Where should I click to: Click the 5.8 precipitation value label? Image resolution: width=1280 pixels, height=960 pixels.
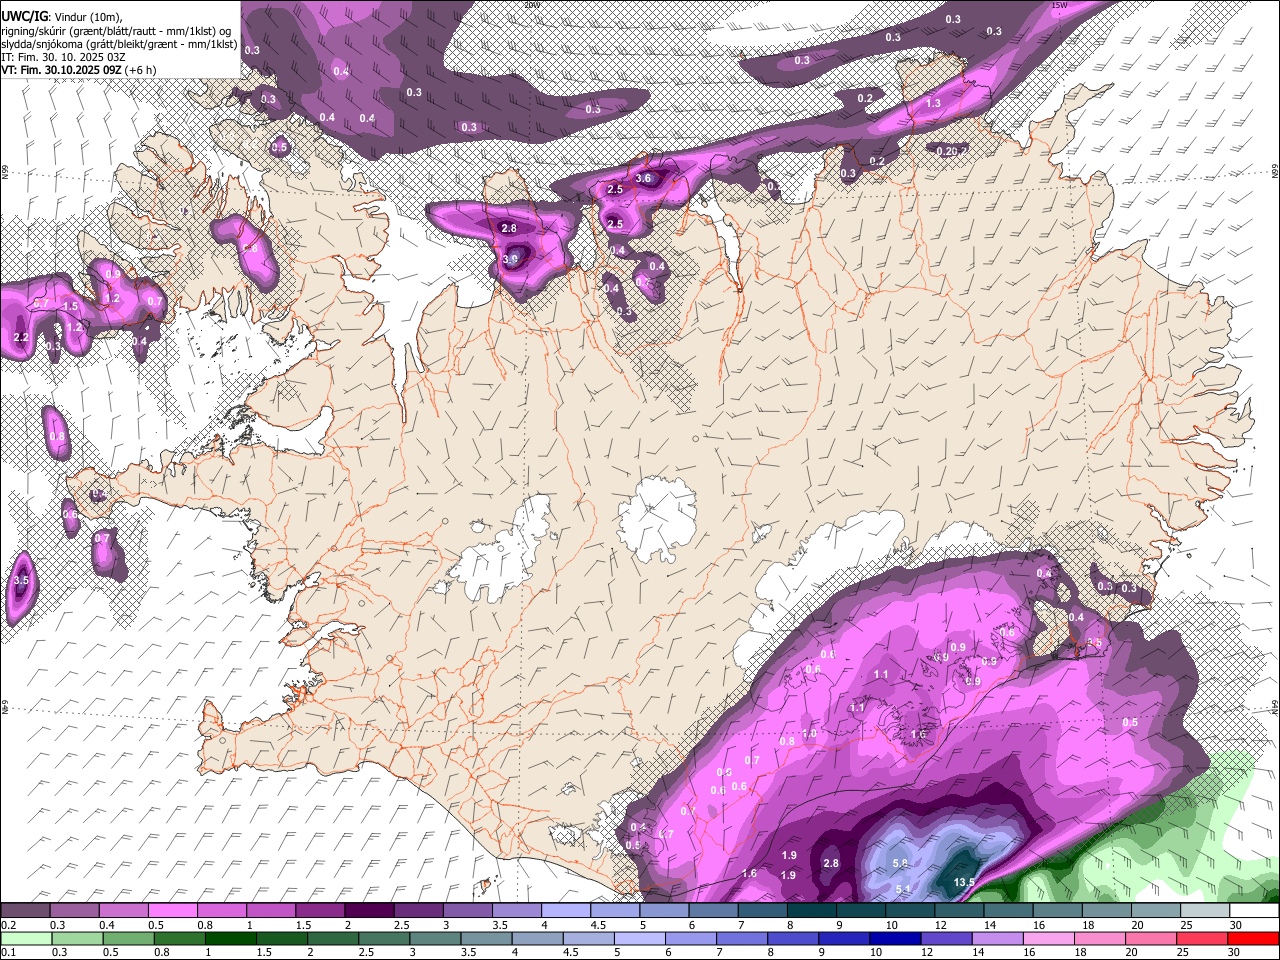(x=900, y=863)
